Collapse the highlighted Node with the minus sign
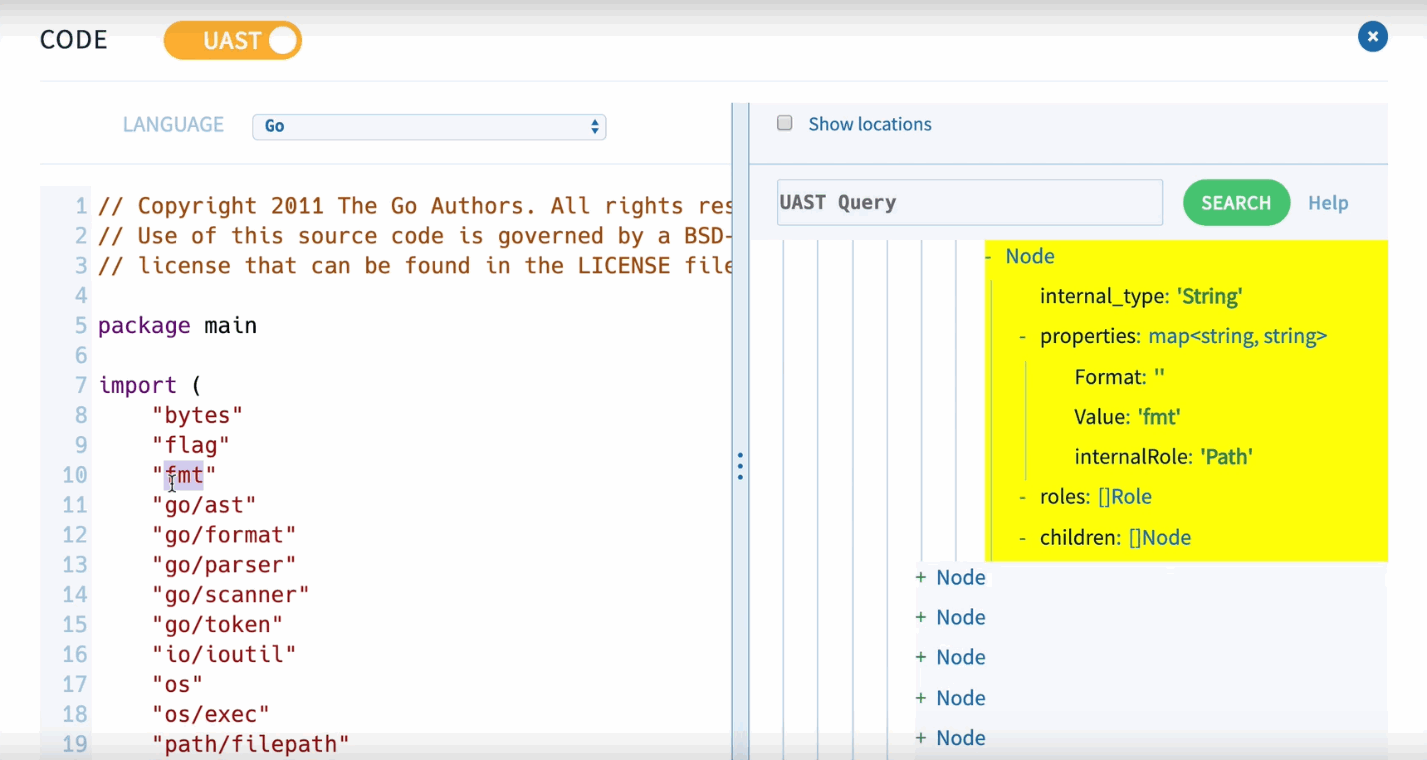The image size is (1427, 760). 988,256
